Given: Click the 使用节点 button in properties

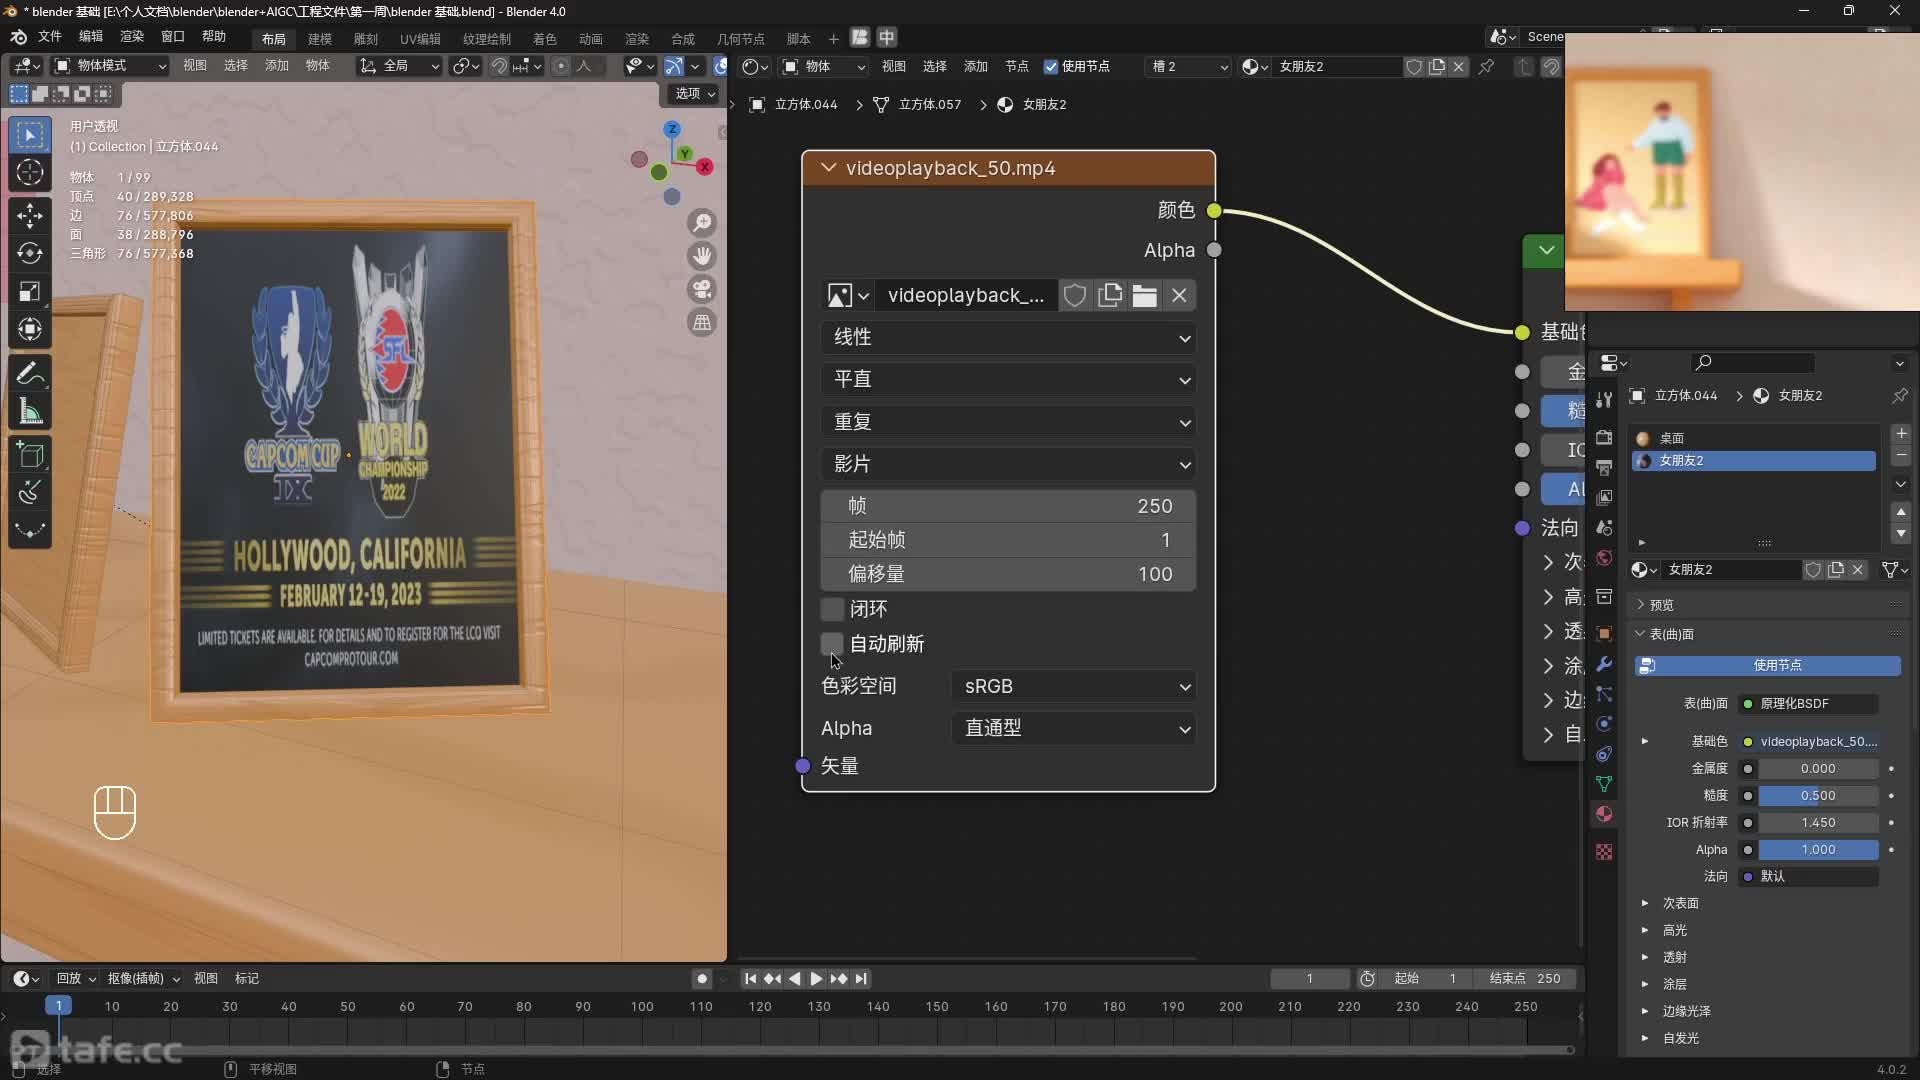Looking at the screenshot, I should click(x=1767, y=665).
